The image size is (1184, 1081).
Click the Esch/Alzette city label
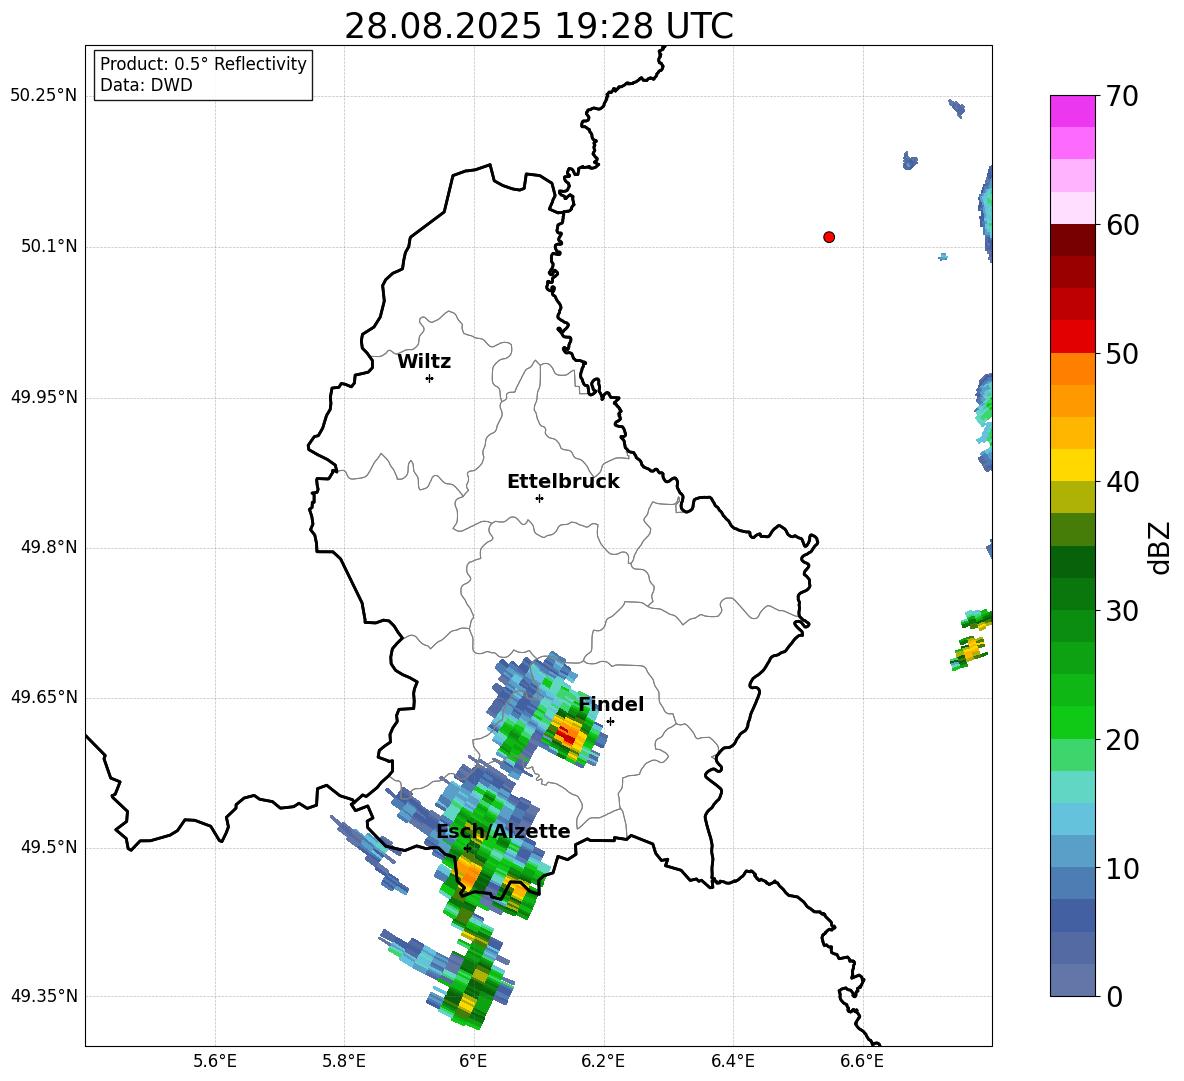tap(503, 831)
